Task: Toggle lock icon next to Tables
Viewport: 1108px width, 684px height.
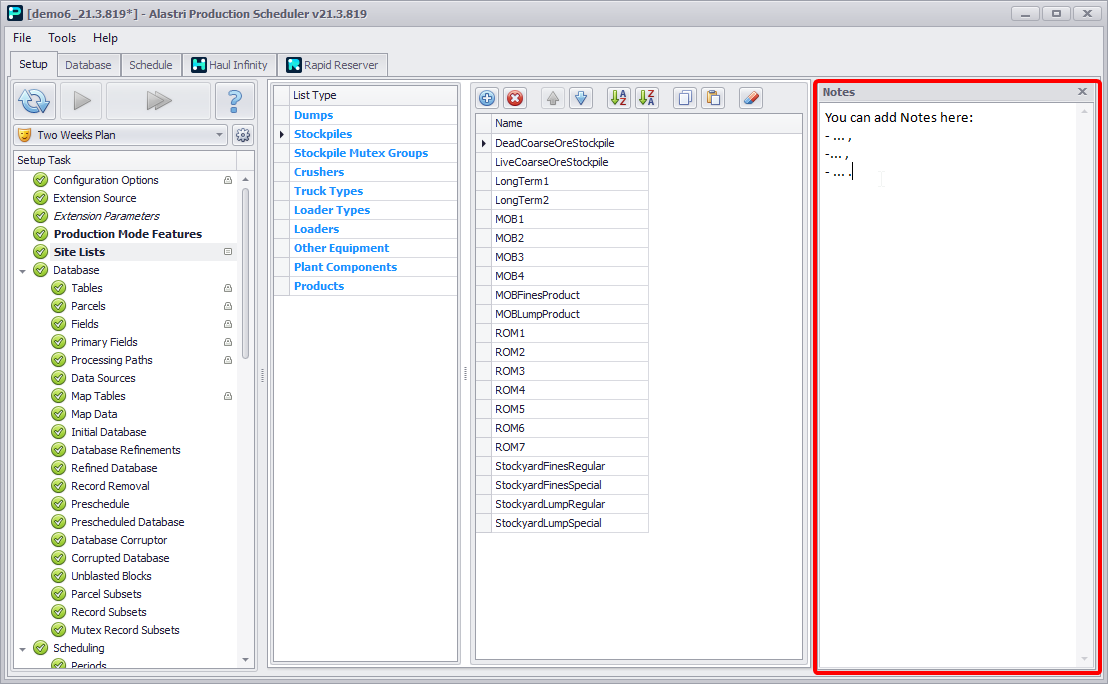Action: tap(228, 288)
